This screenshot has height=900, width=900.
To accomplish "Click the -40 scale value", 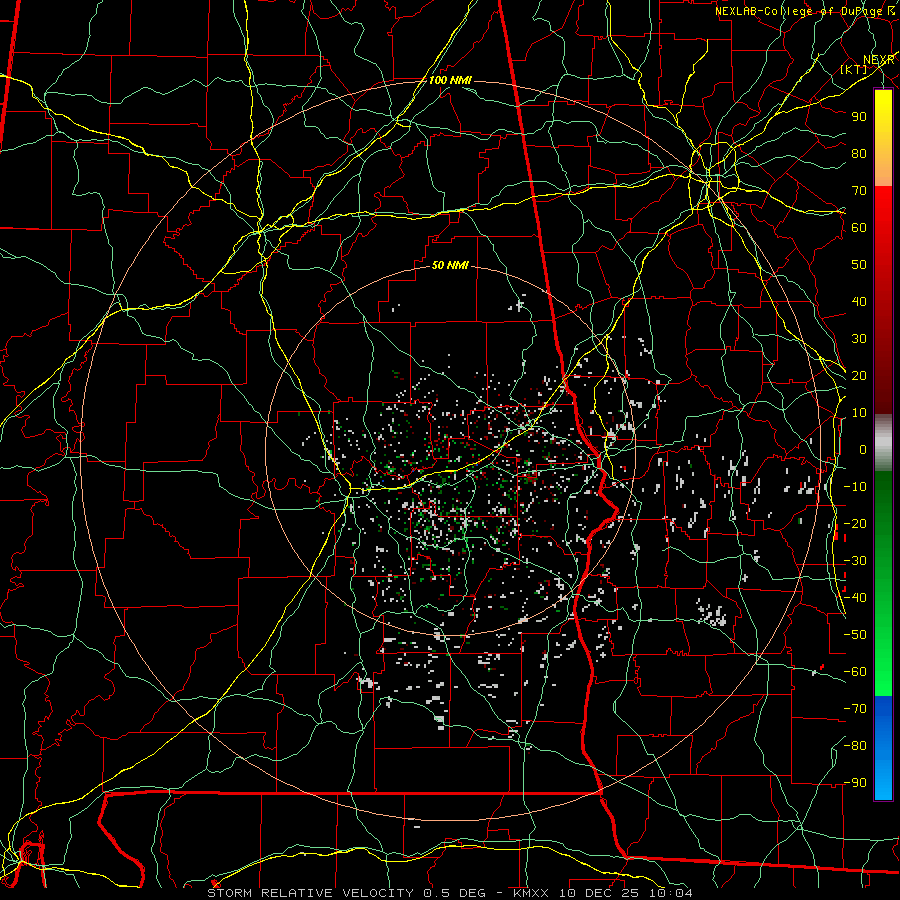I will click(x=855, y=598).
